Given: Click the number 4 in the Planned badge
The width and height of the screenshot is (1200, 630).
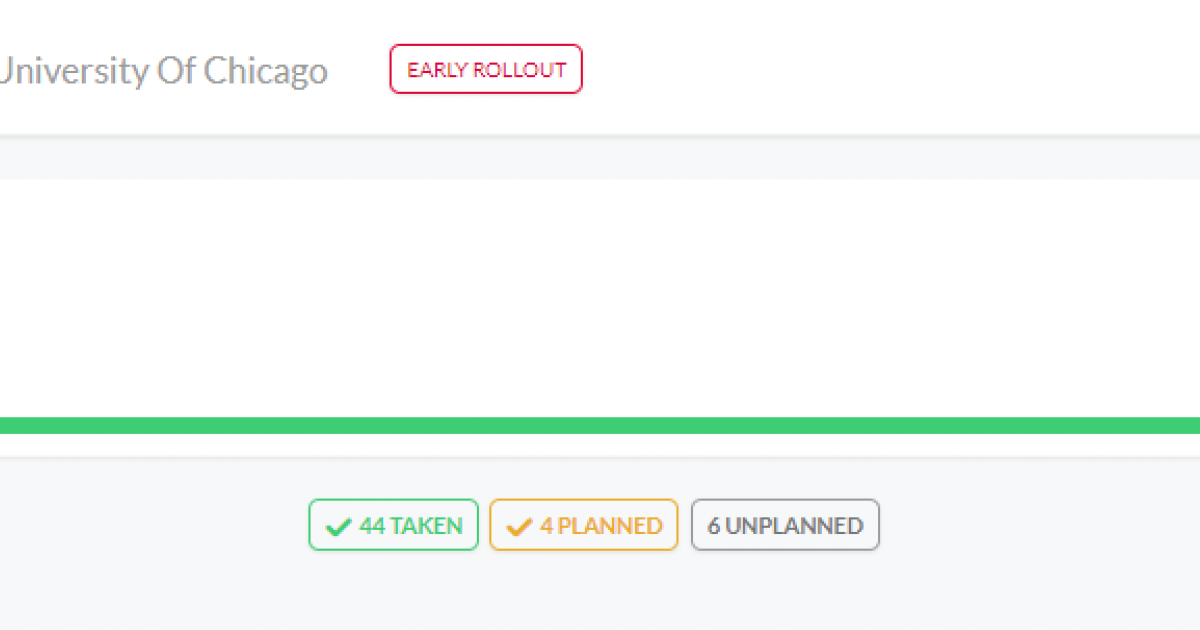Looking at the screenshot, I should 546,525.
